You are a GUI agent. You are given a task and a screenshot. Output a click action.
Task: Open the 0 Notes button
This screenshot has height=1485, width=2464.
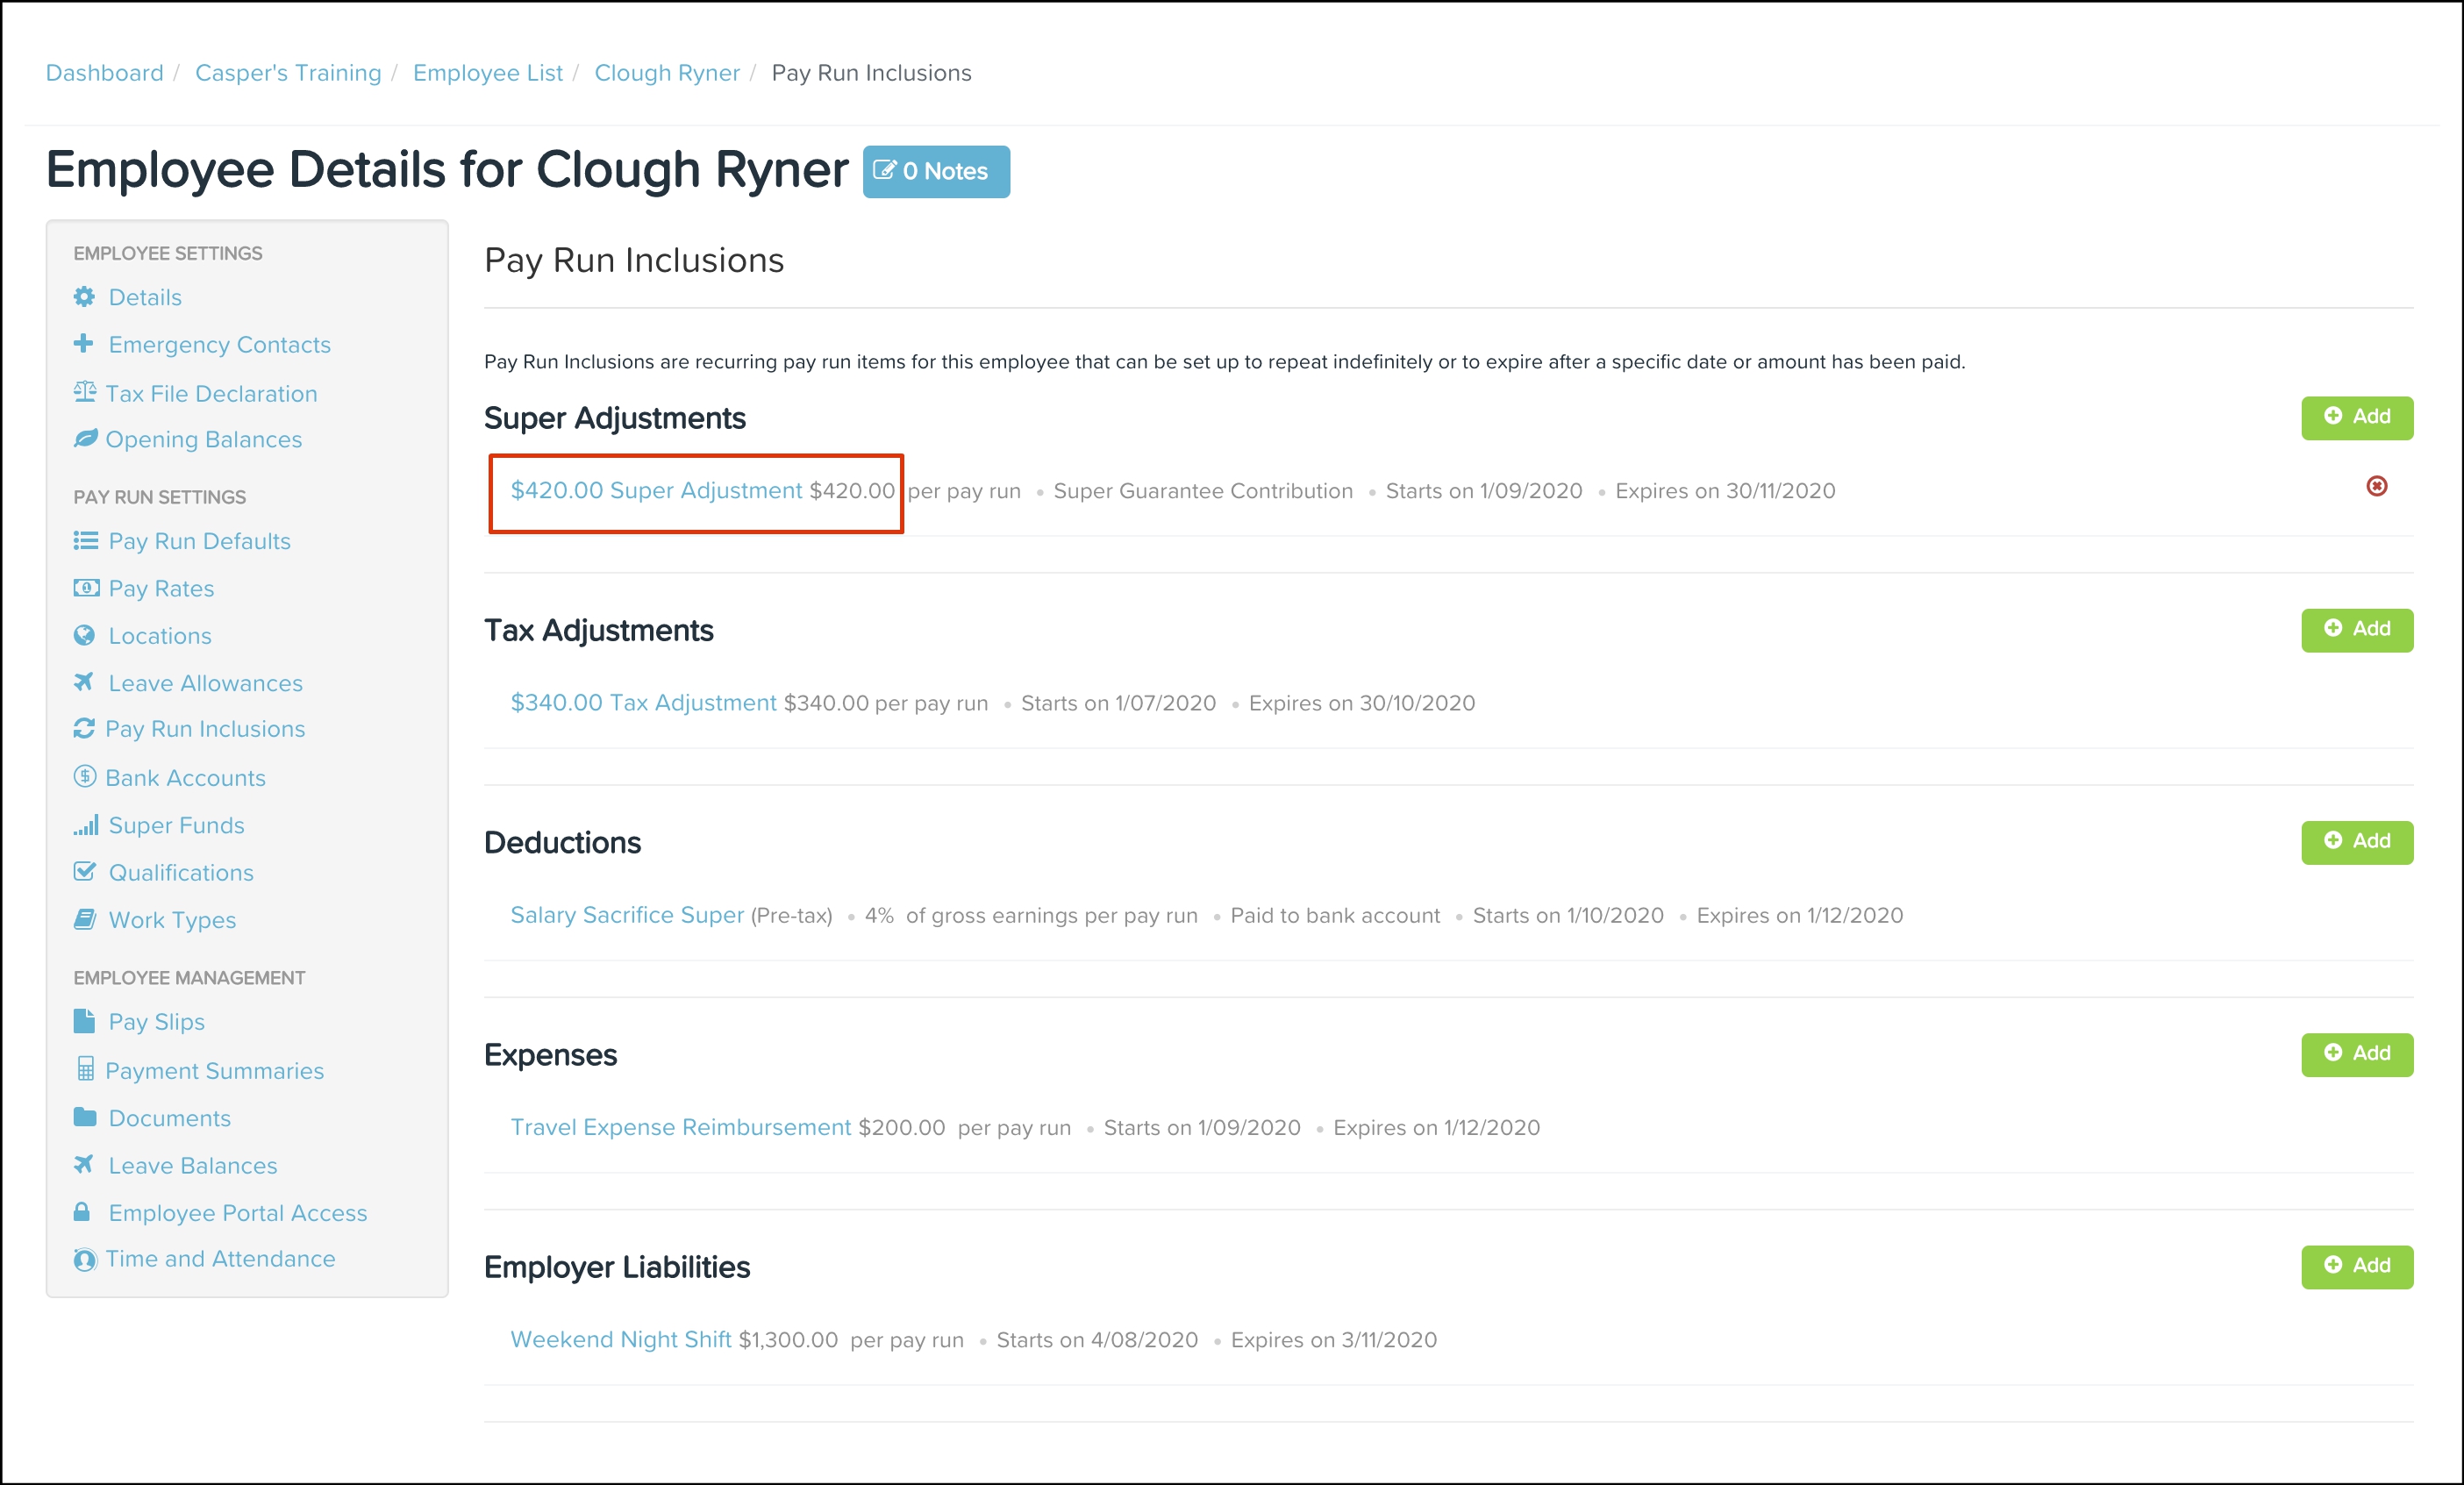(935, 171)
